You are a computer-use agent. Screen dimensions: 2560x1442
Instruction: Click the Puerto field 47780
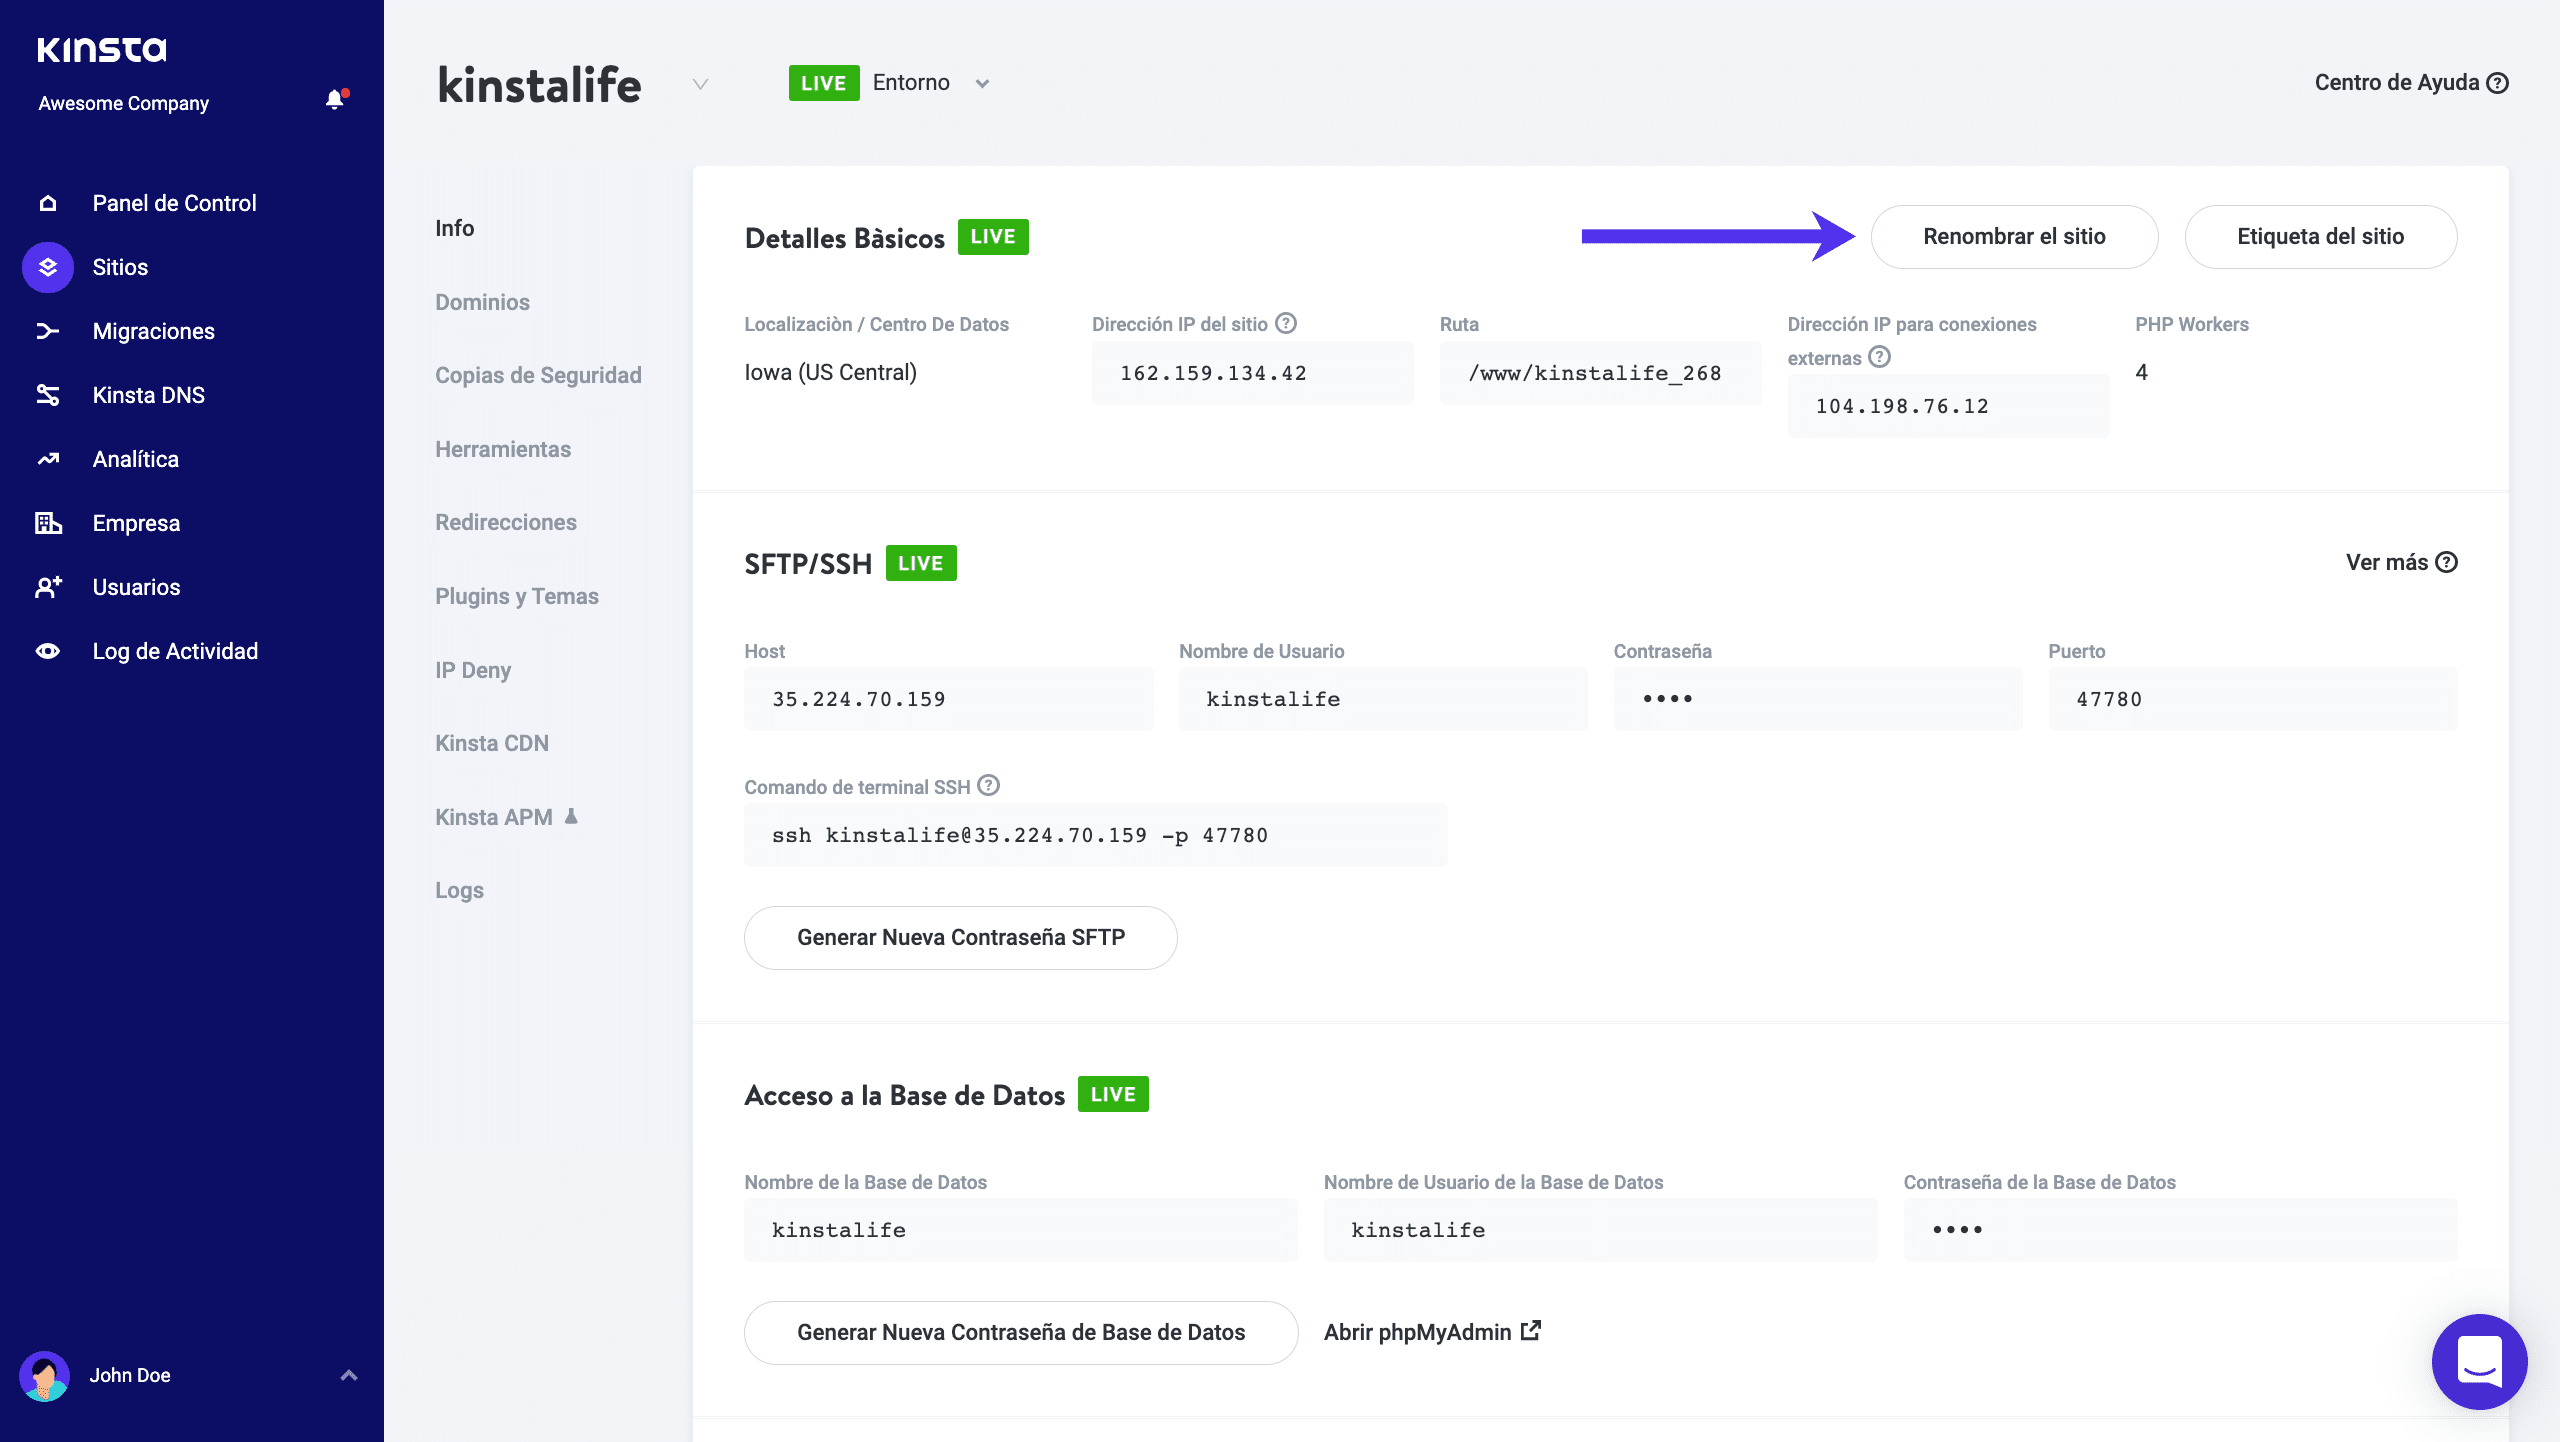[2253, 699]
